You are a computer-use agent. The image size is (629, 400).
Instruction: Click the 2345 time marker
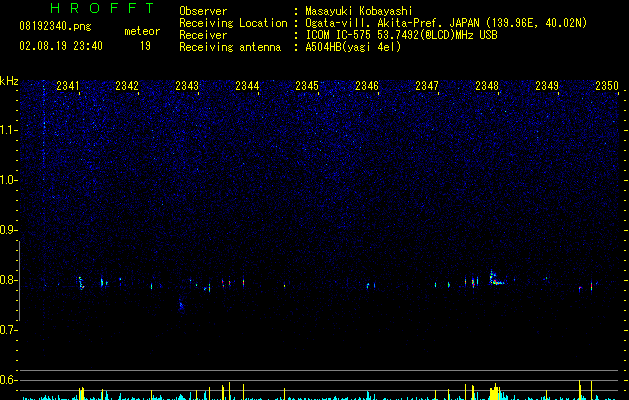pyautogui.click(x=307, y=85)
